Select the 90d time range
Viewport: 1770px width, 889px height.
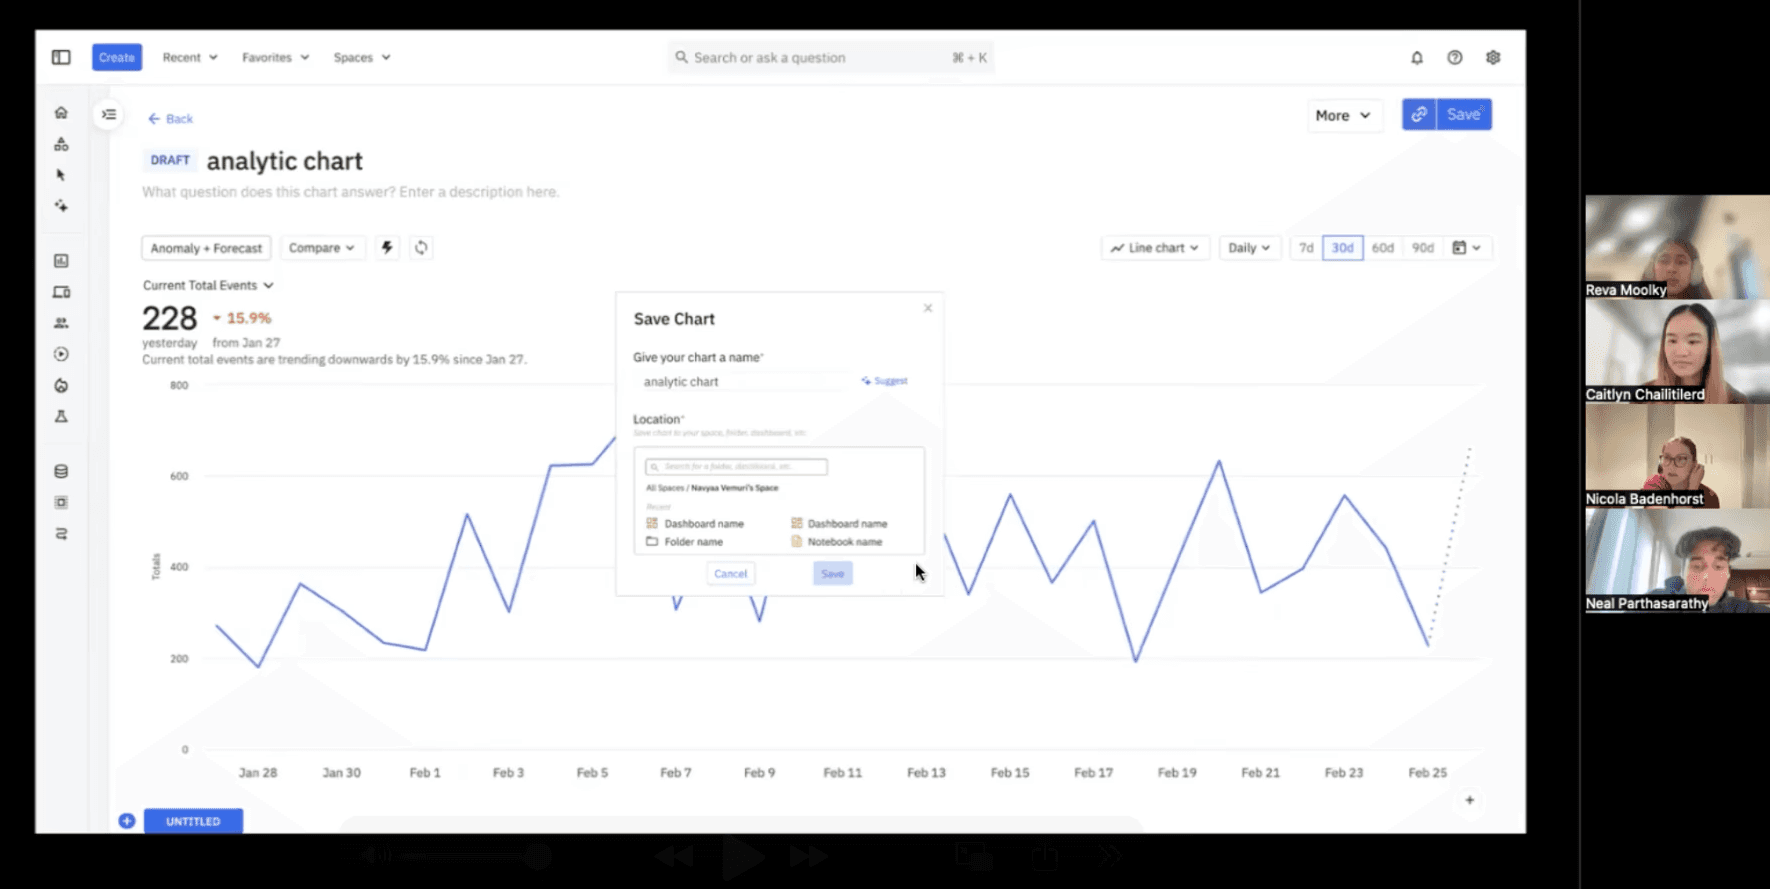point(1422,248)
